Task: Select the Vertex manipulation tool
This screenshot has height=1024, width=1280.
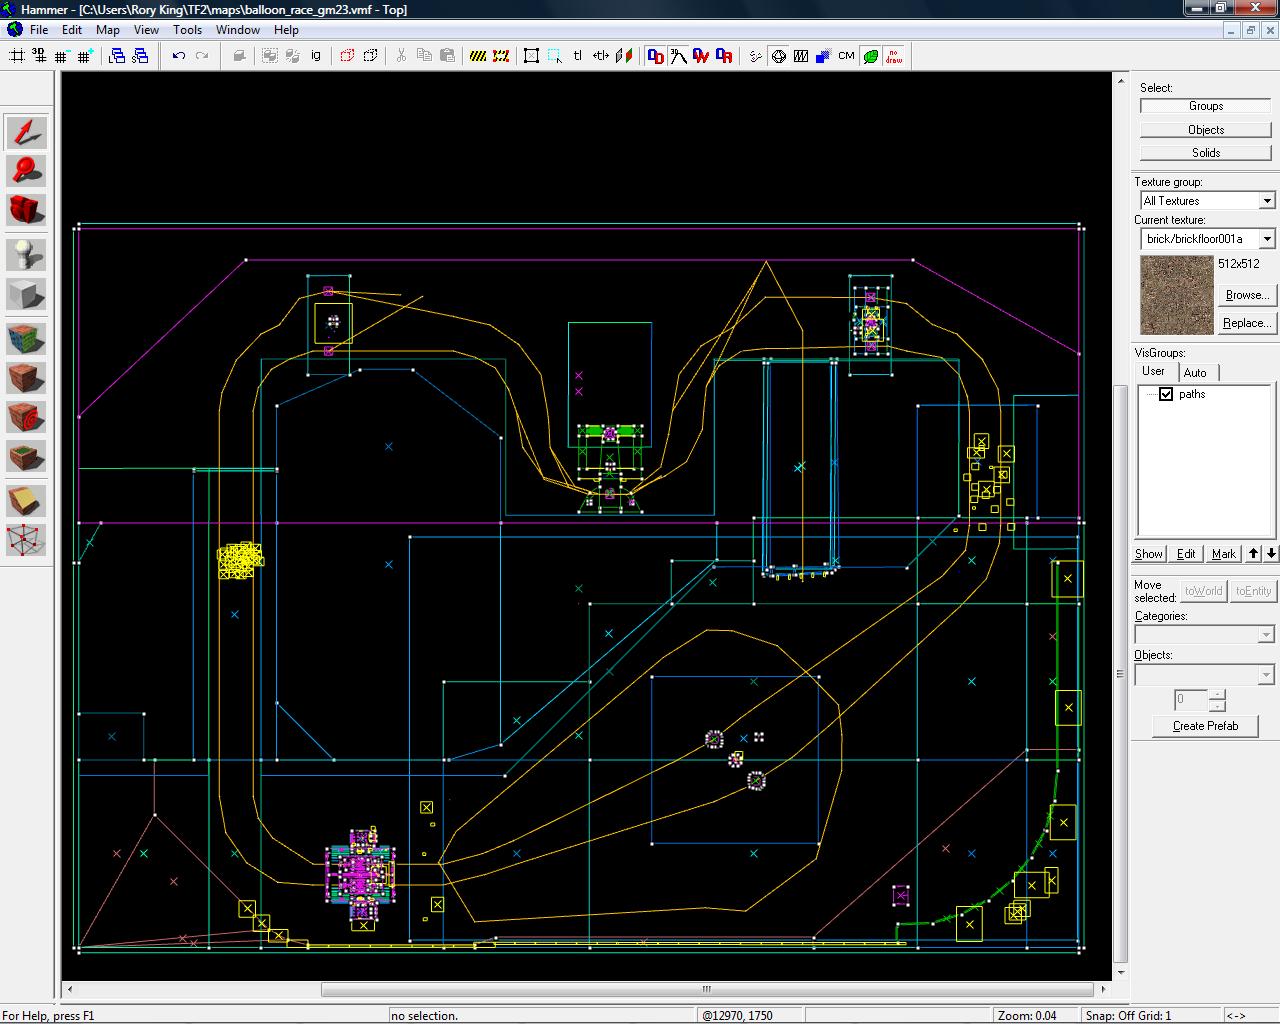Action: 26,540
